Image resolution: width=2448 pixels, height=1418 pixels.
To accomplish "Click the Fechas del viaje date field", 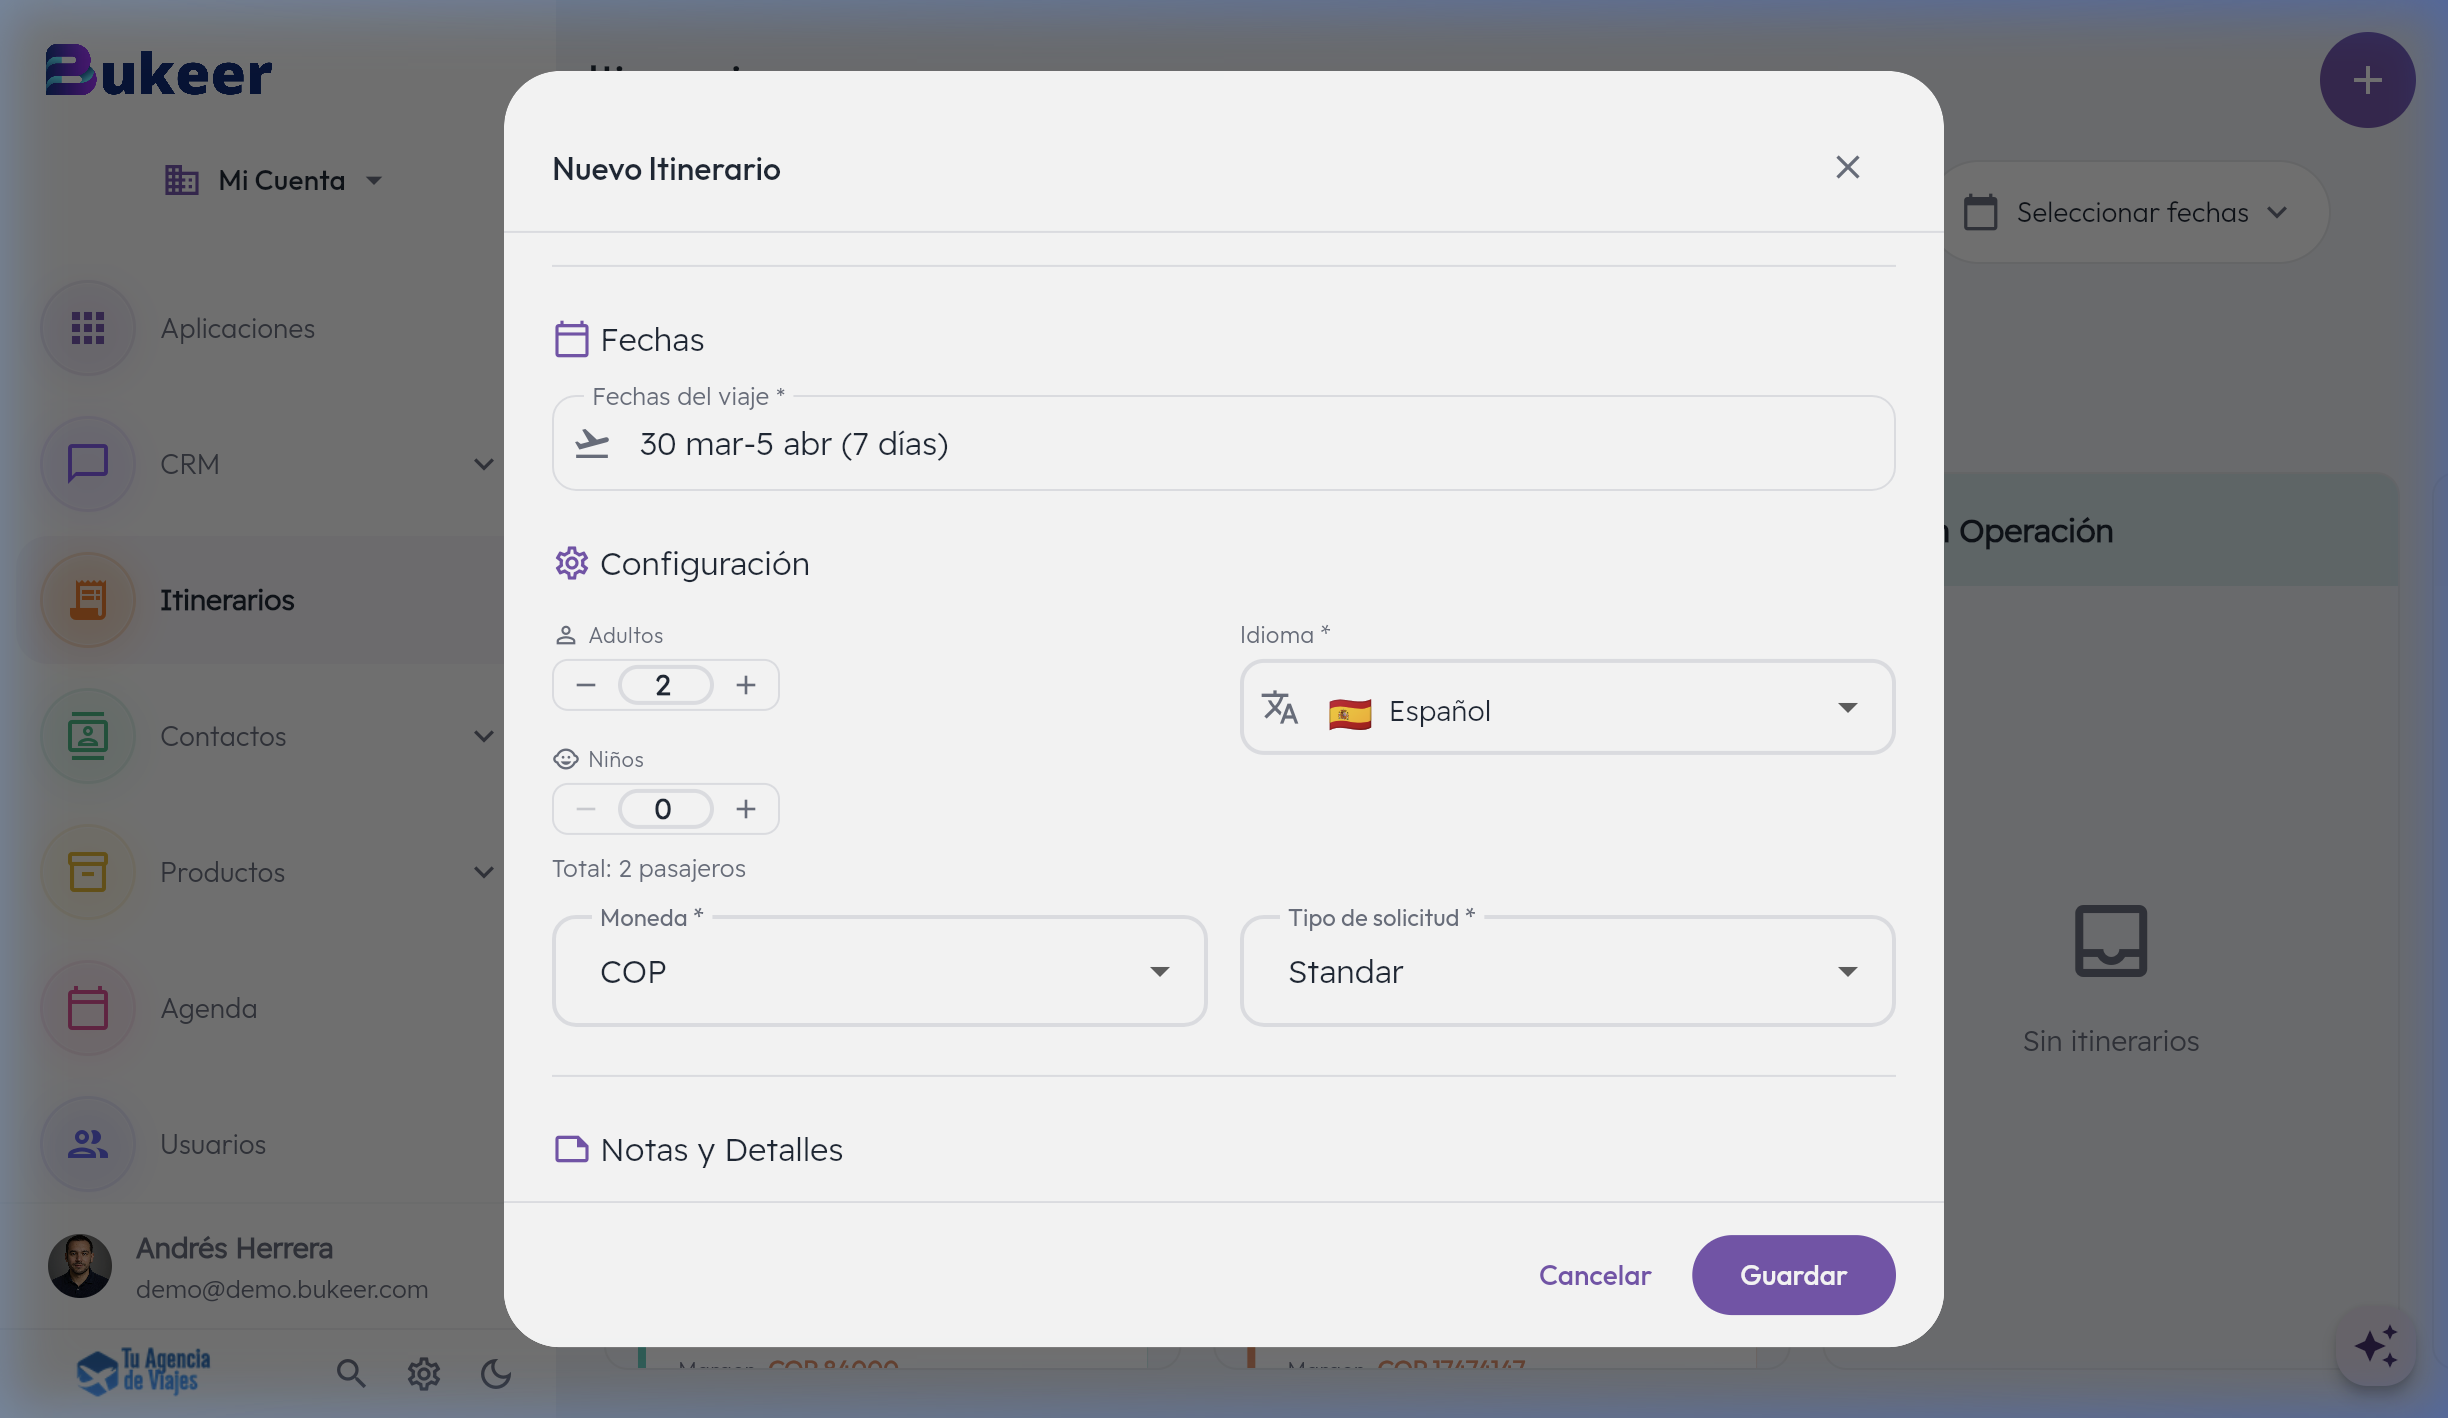I will (x=1222, y=443).
